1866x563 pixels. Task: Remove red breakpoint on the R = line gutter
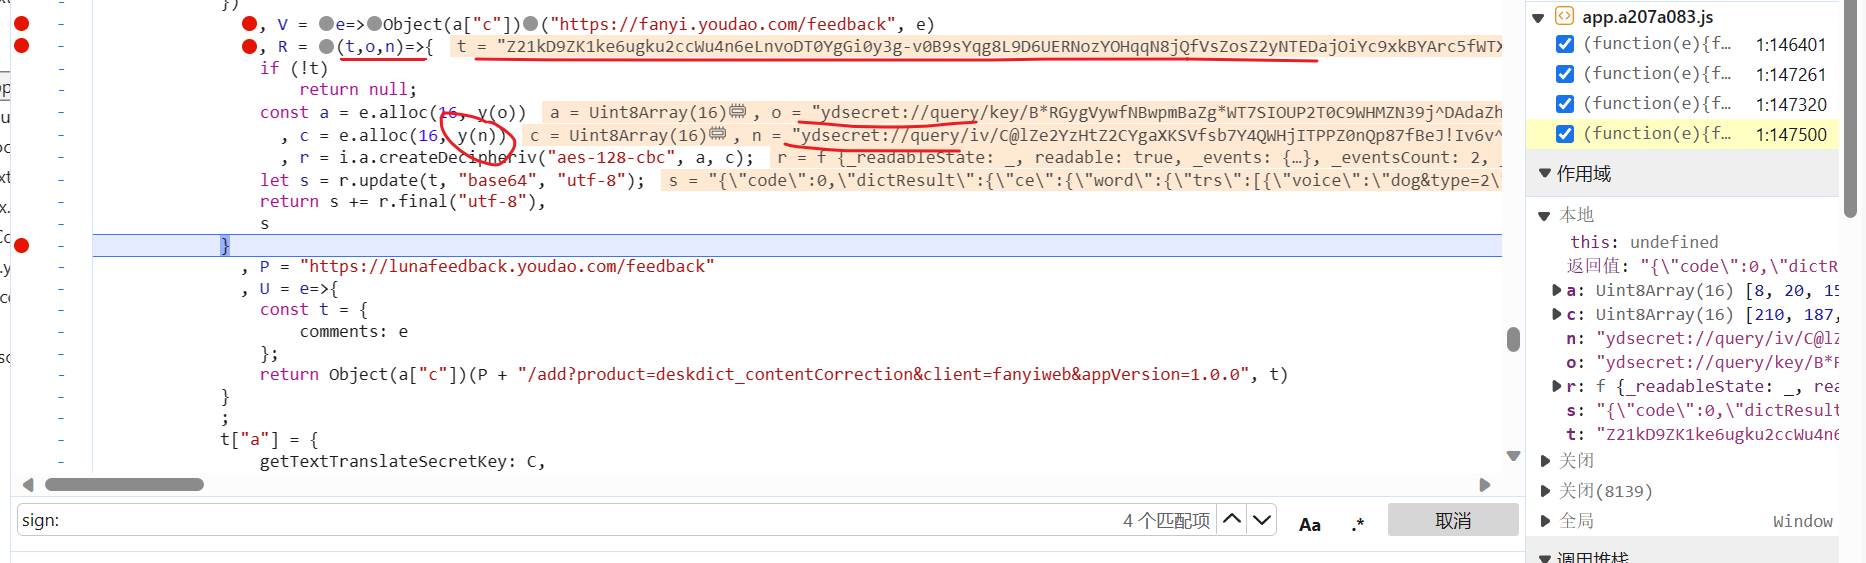click(x=22, y=45)
